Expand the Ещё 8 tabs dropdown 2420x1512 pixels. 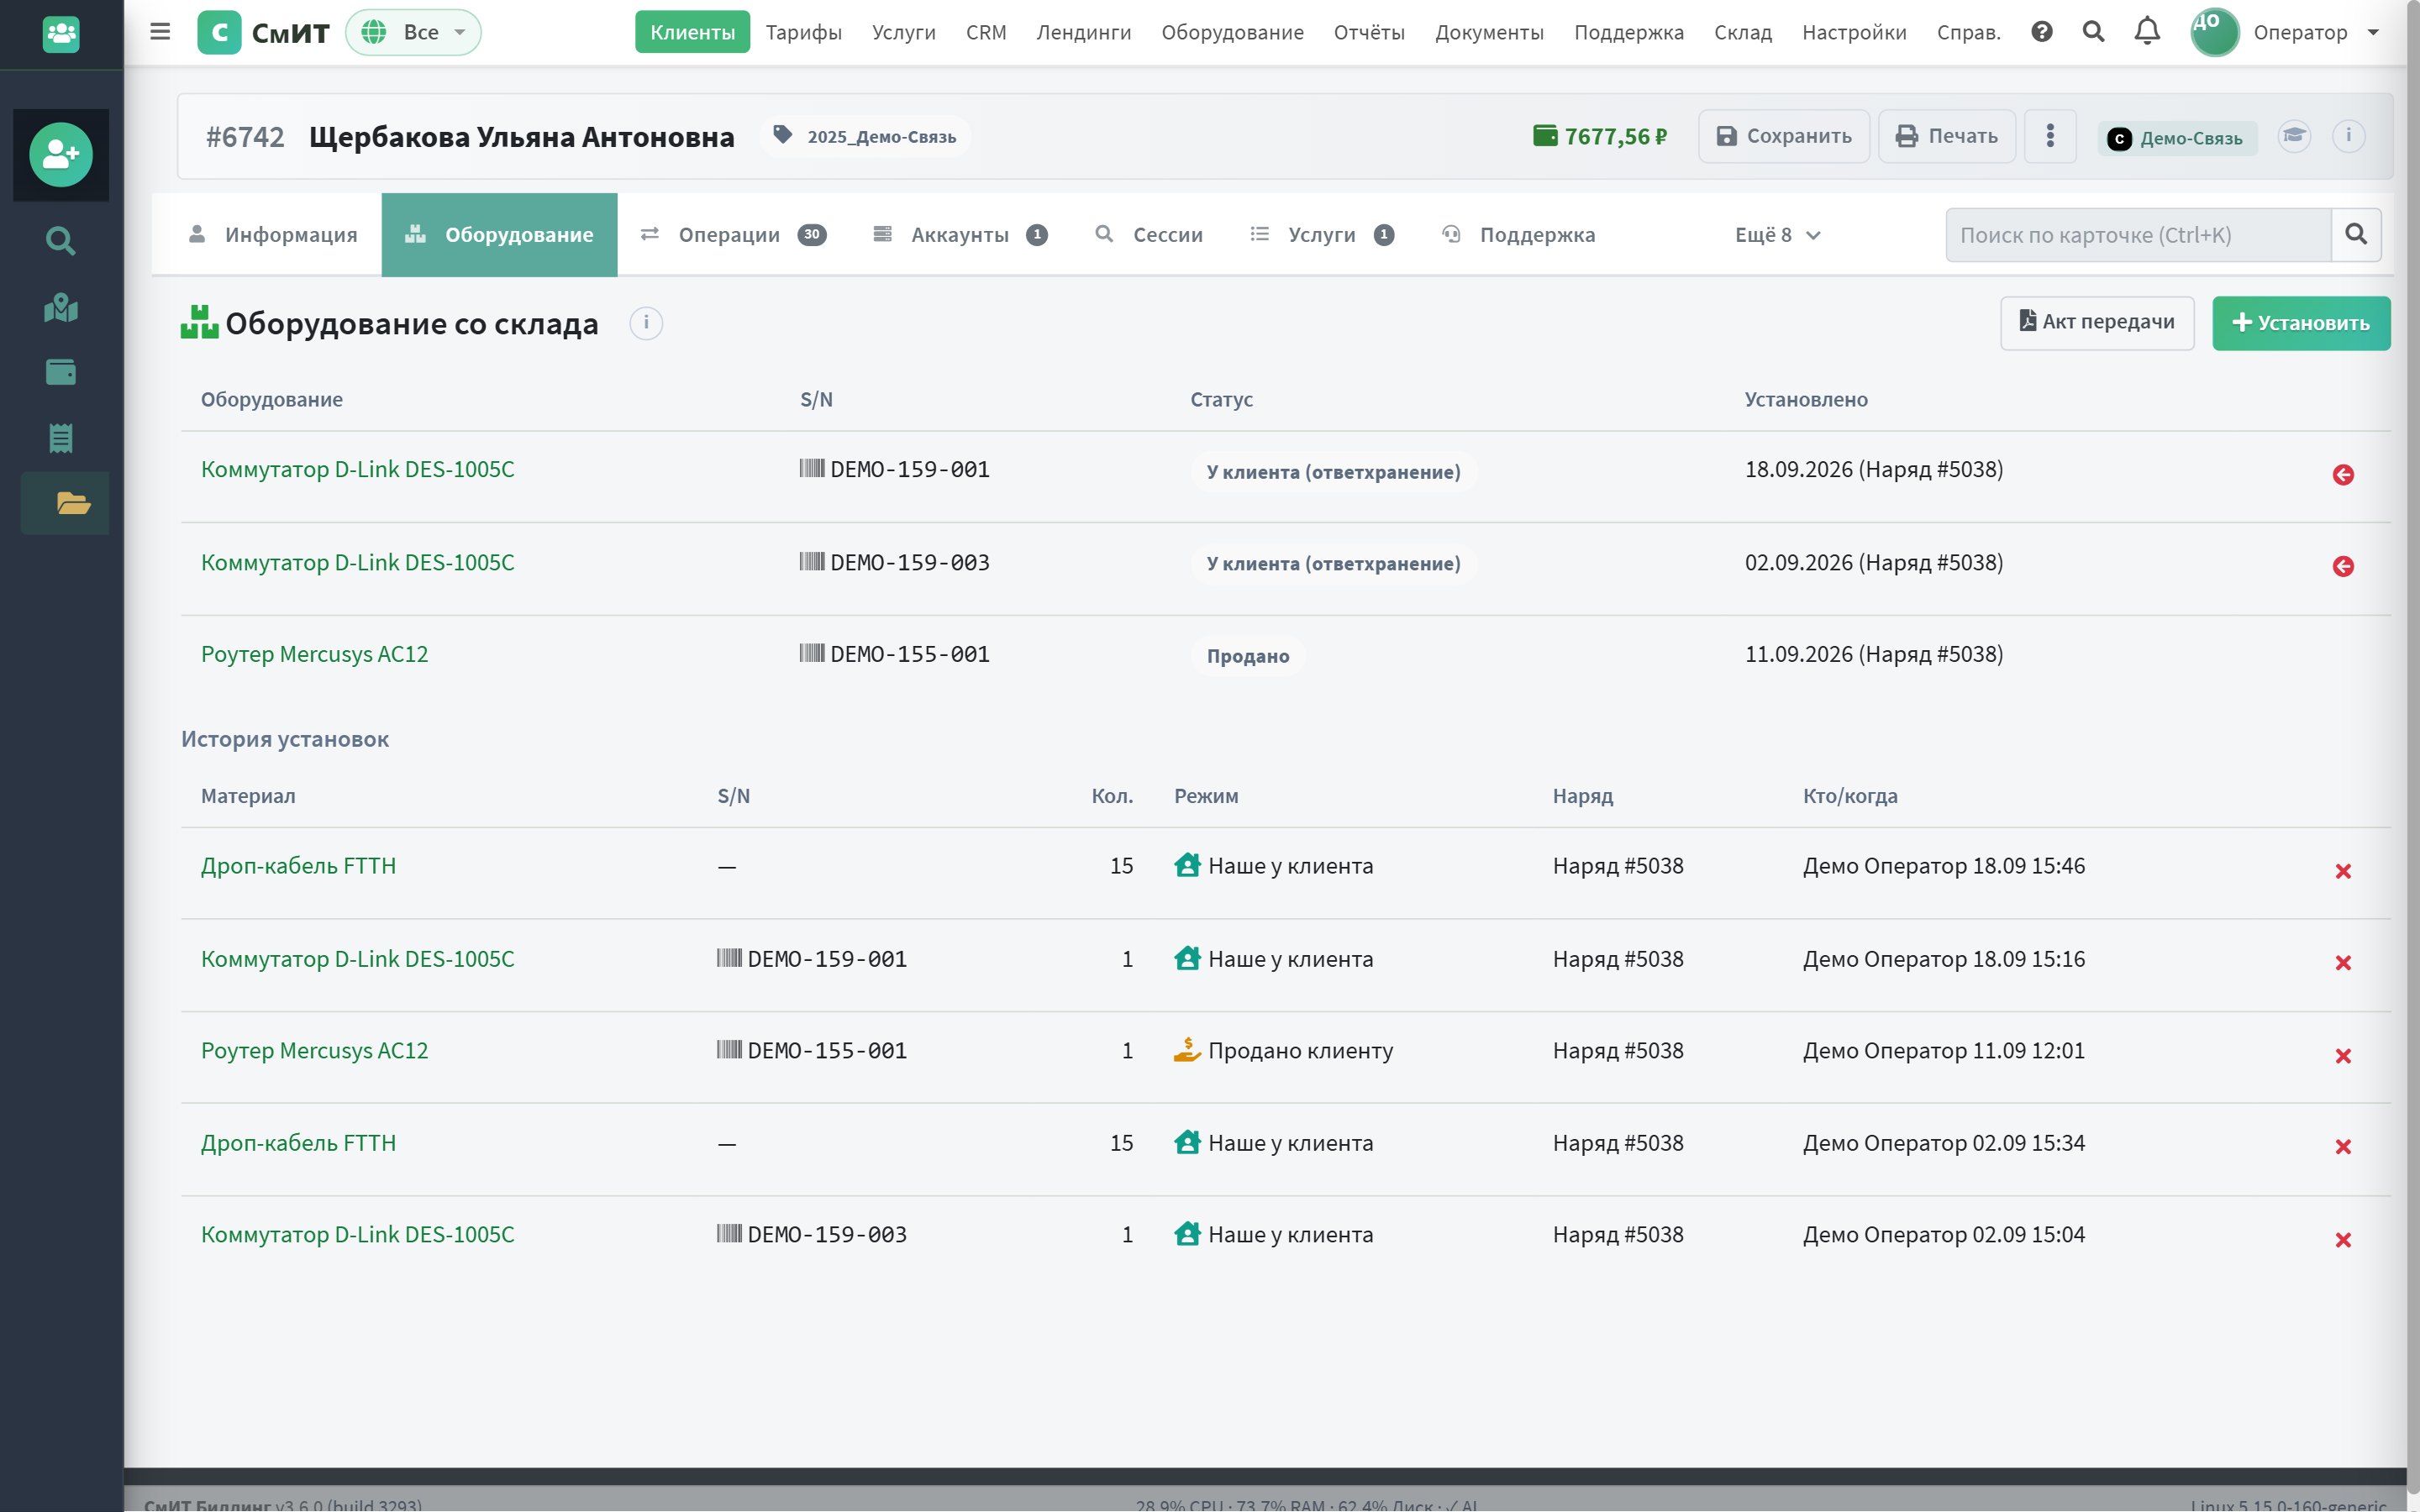1777,235
